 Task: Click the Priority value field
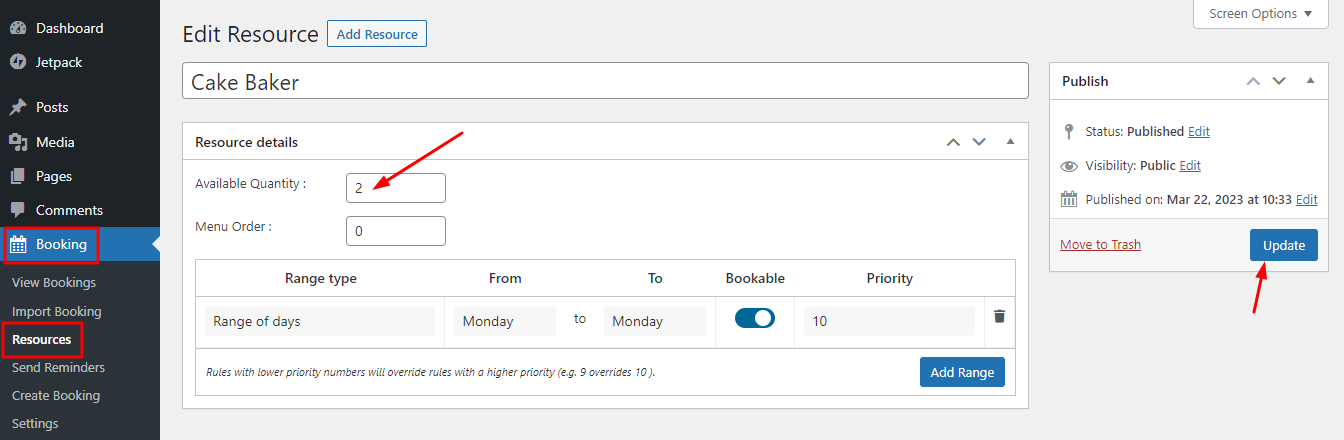pyautogui.click(x=889, y=321)
